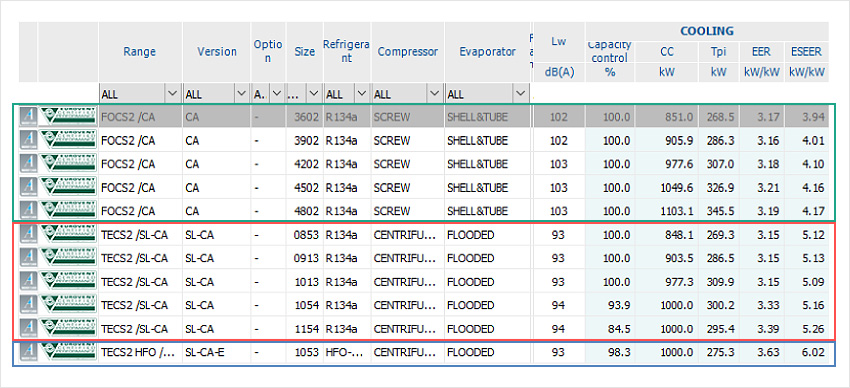Click the COOLING group header
Image resolution: width=850 pixels, height=388 pixels.
[707, 31]
